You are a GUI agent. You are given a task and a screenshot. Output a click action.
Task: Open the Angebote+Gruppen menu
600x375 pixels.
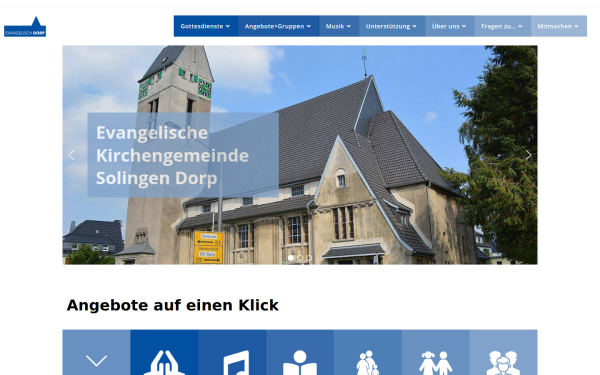click(279, 26)
